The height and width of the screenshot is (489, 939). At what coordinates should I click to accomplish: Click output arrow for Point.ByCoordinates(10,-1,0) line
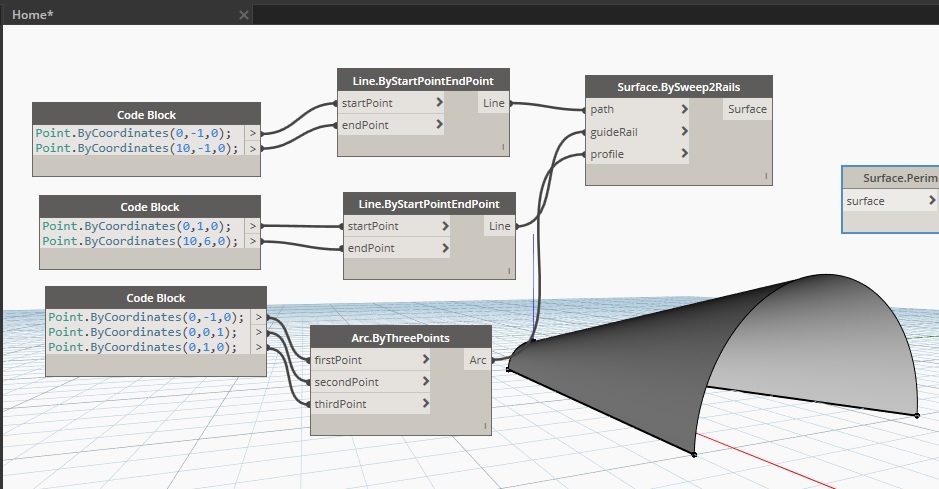[253, 148]
